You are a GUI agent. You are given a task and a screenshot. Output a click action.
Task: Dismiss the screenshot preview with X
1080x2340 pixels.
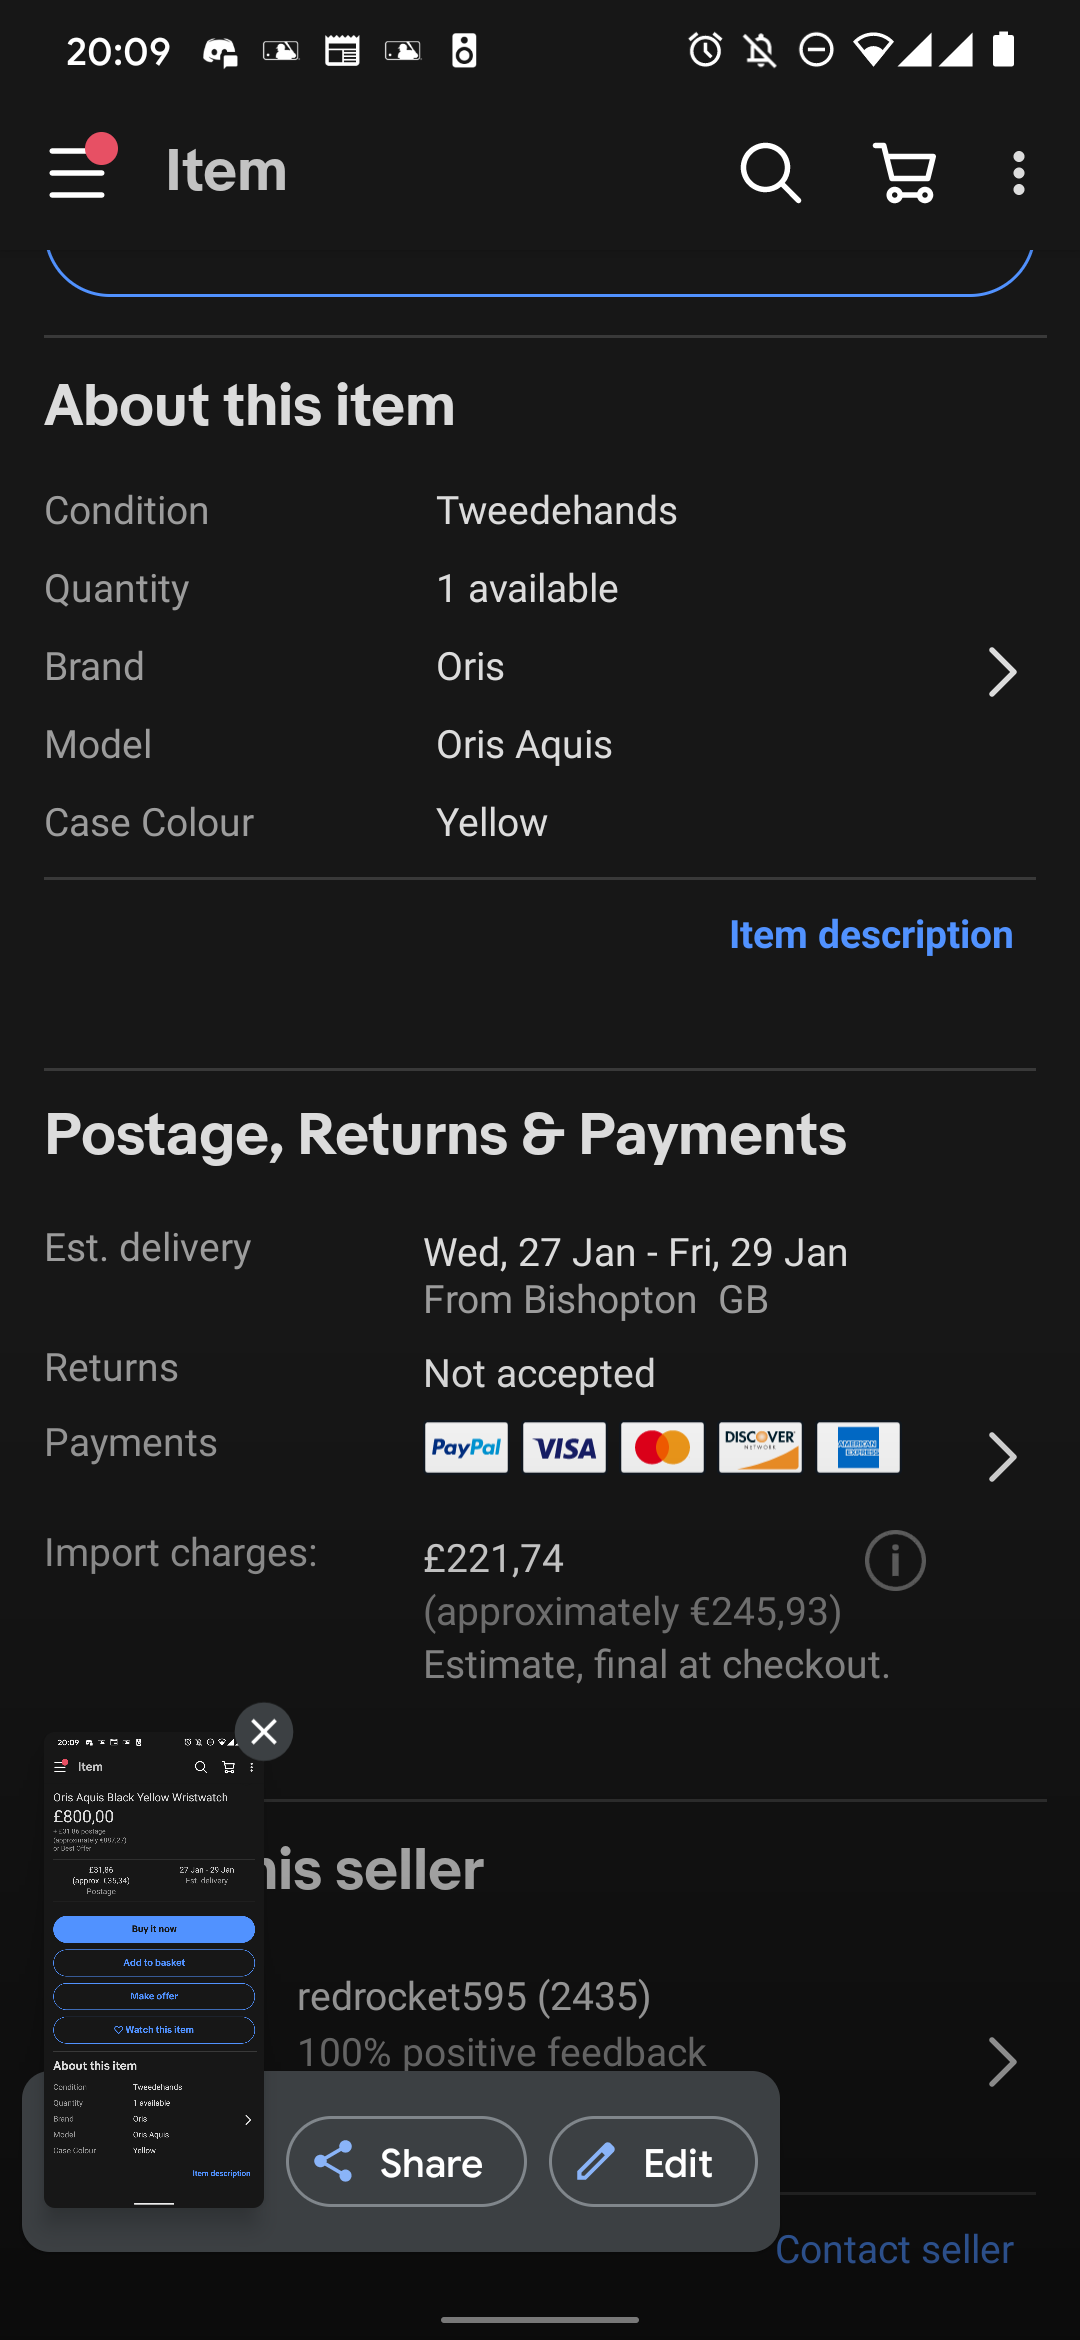pos(264,1731)
